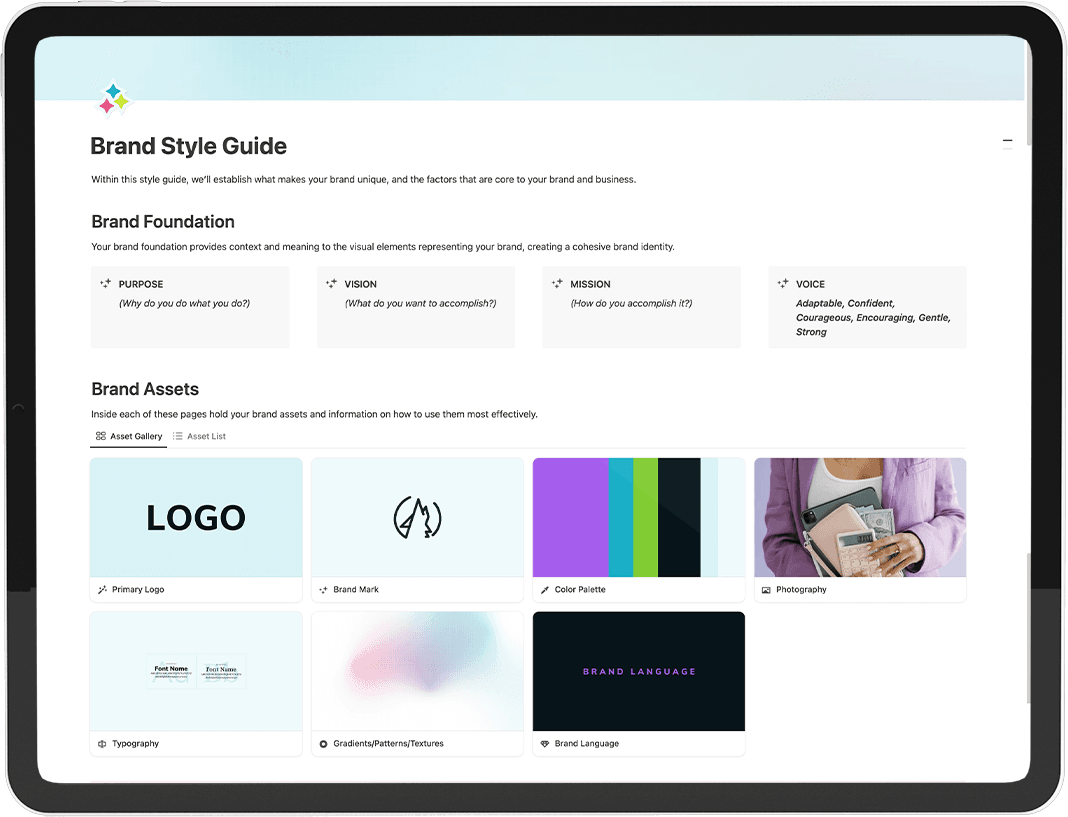Open the Typography card thumbnail

(x=196, y=671)
